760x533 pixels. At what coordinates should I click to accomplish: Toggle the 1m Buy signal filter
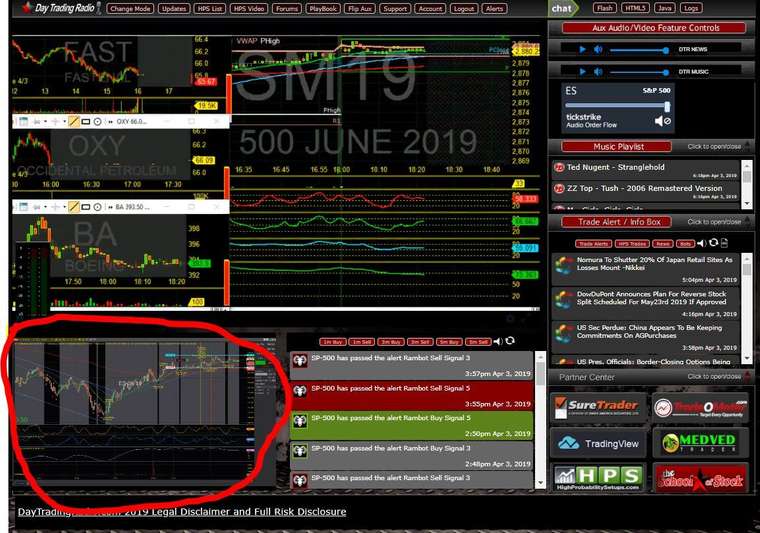pyautogui.click(x=332, y=342)
